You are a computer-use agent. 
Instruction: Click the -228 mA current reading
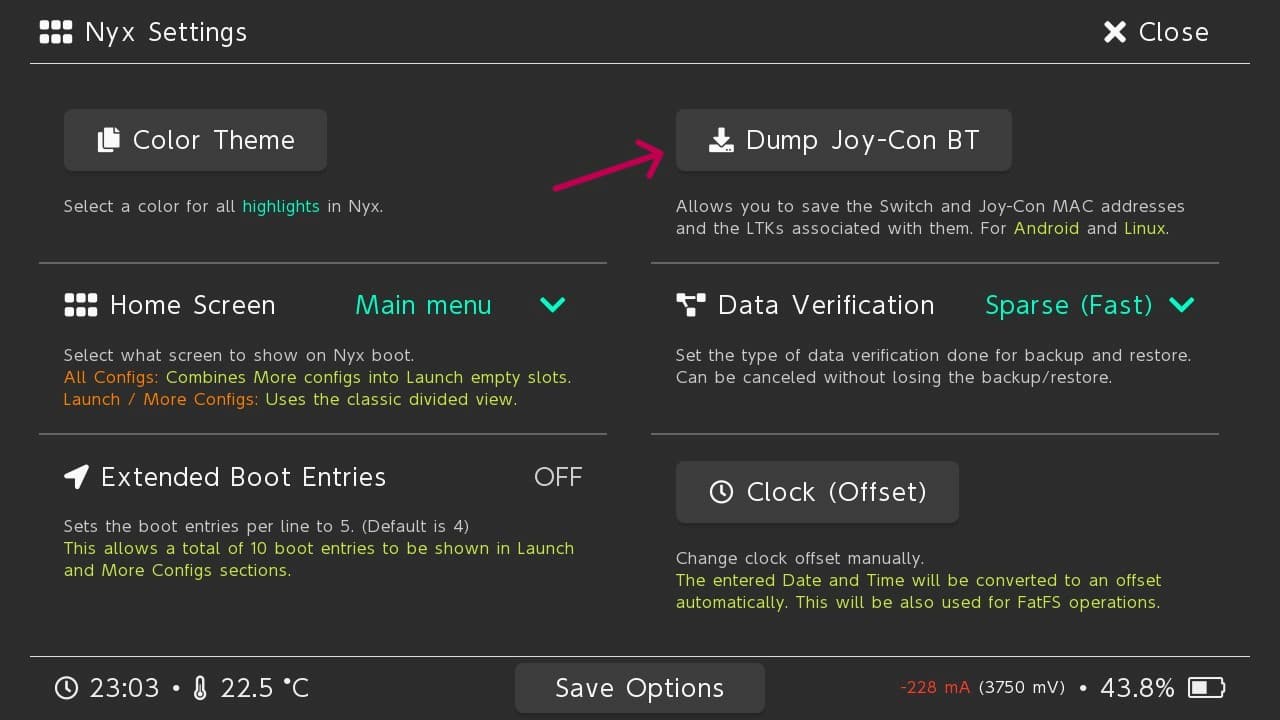point(935,688)
